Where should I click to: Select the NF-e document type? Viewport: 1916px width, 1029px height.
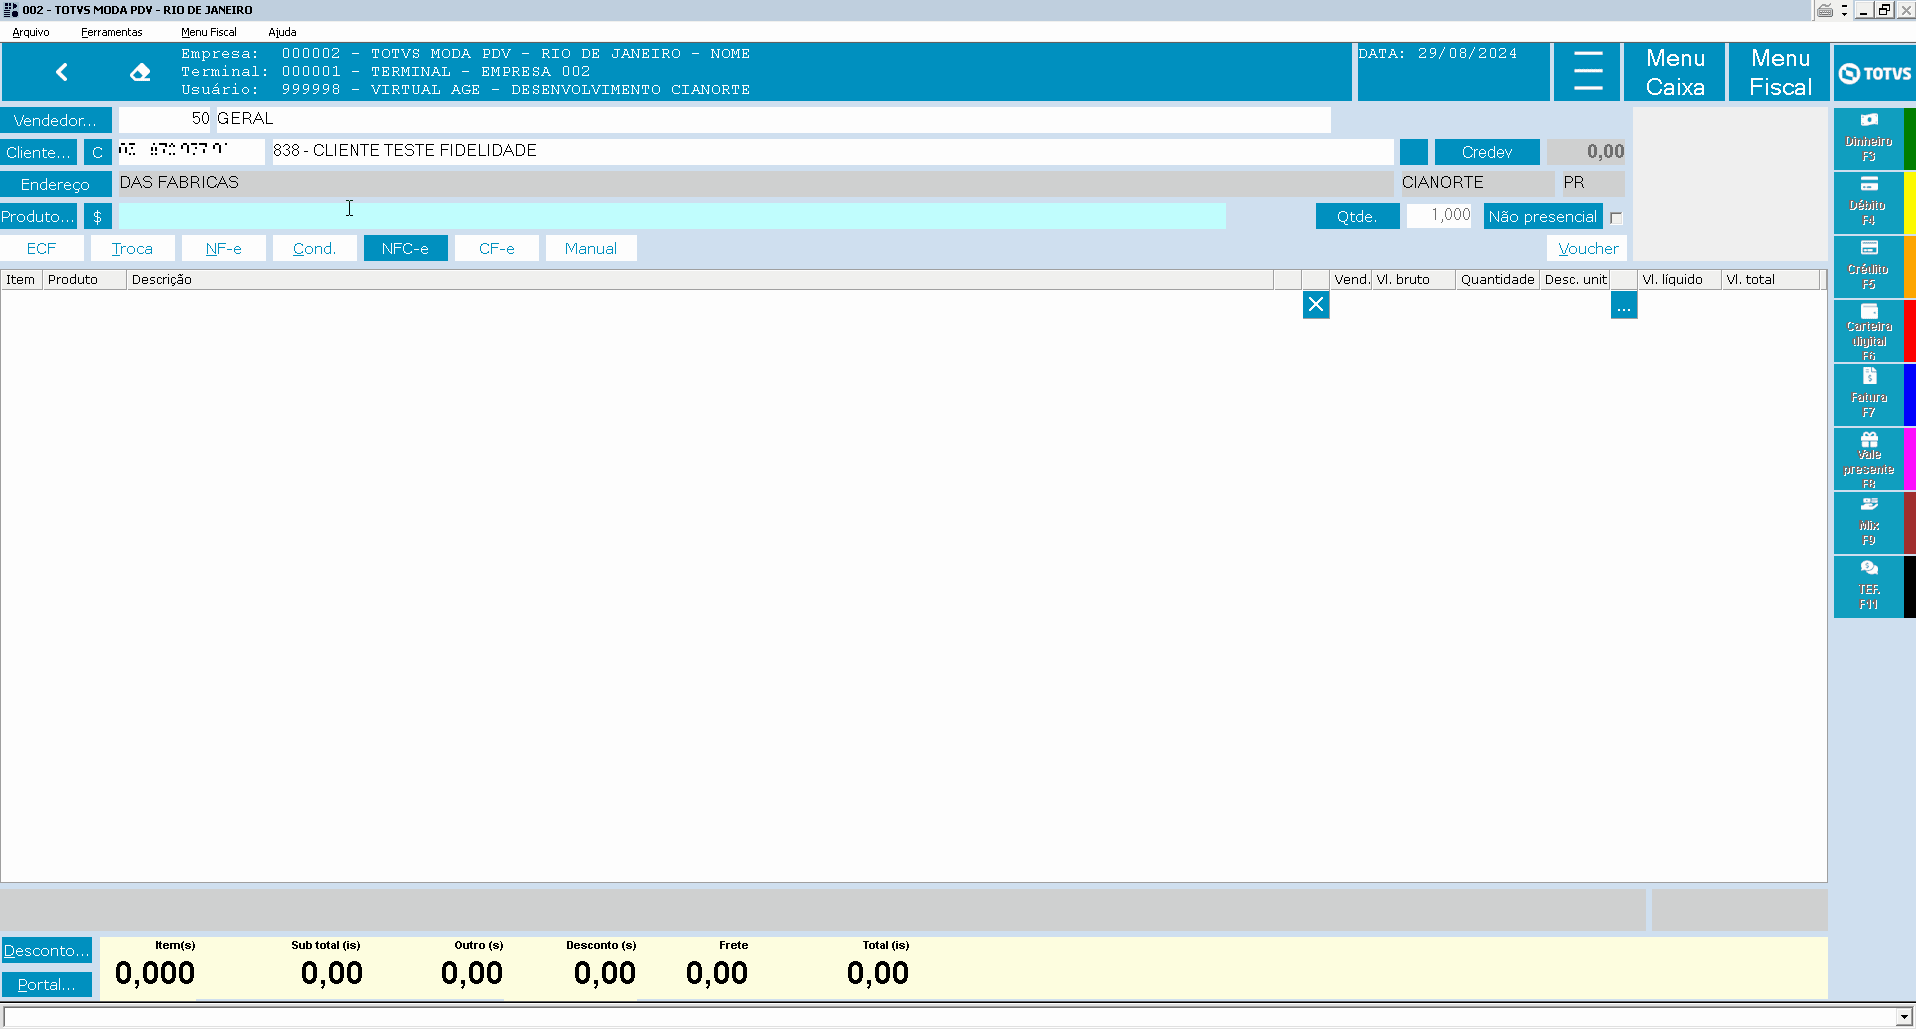click(224, 248)
